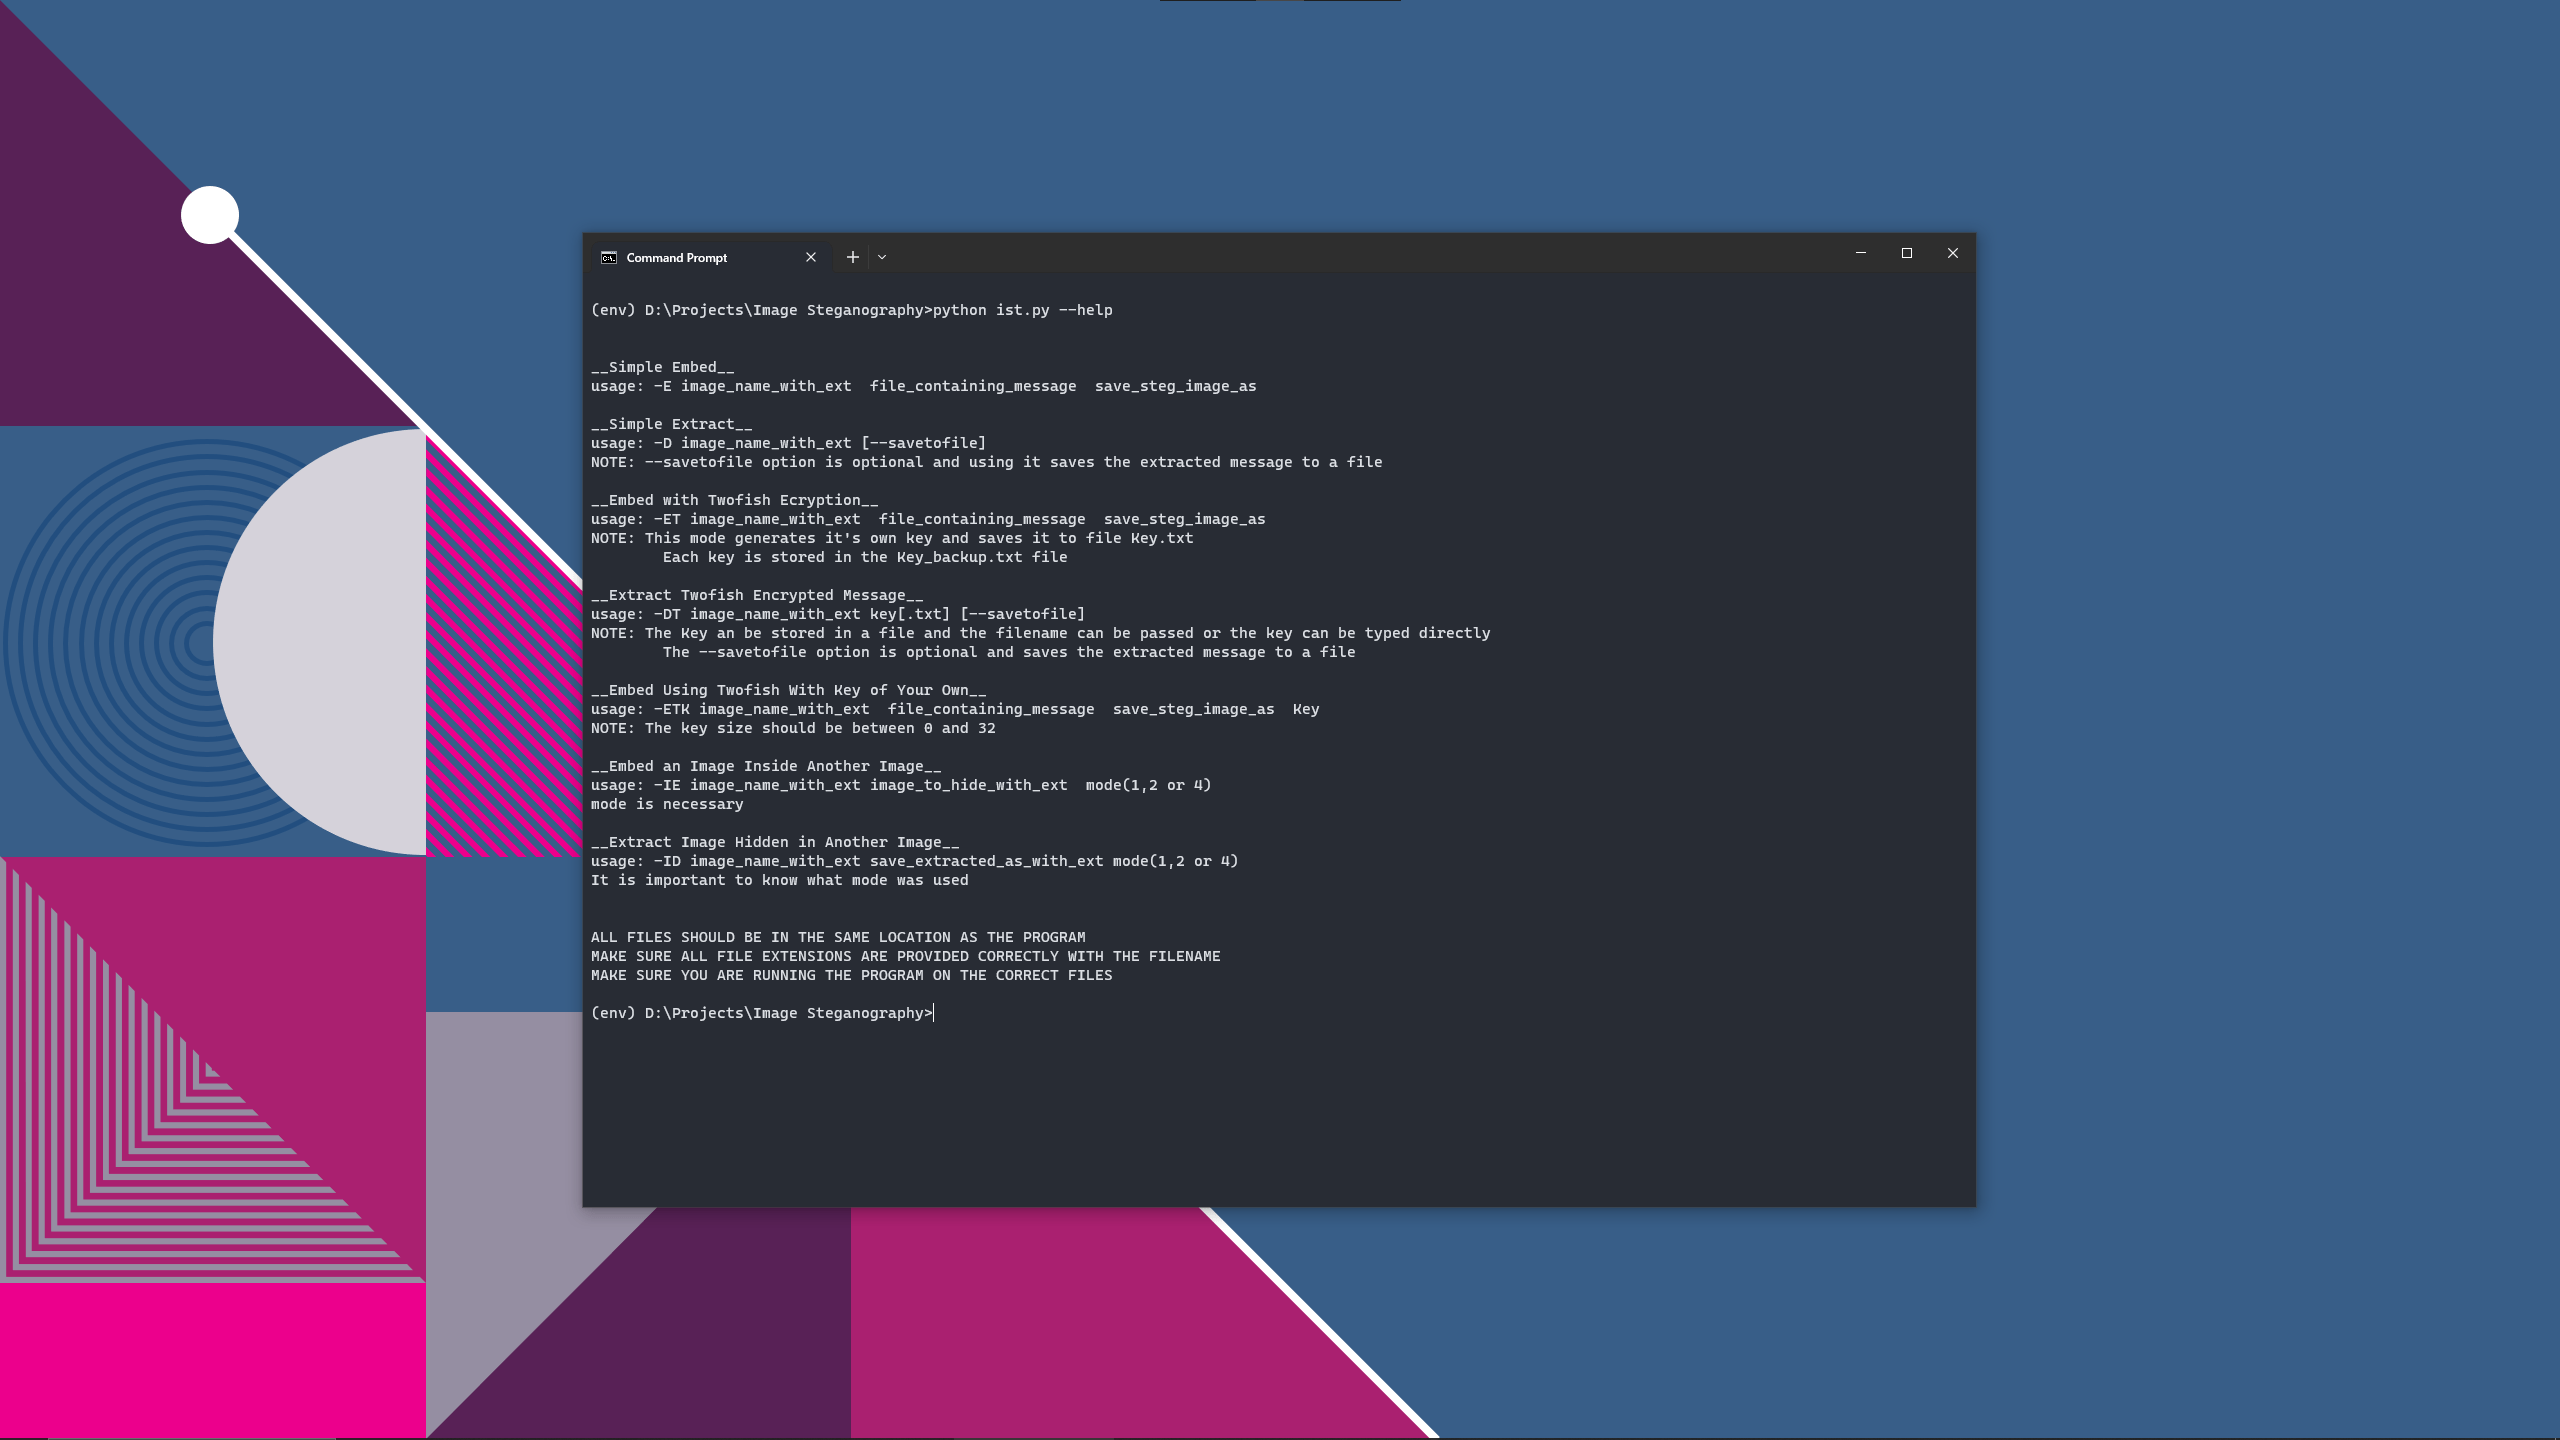Click the '__Simple Extract__' heading line
The image size is (2560, 1440).
671,424
